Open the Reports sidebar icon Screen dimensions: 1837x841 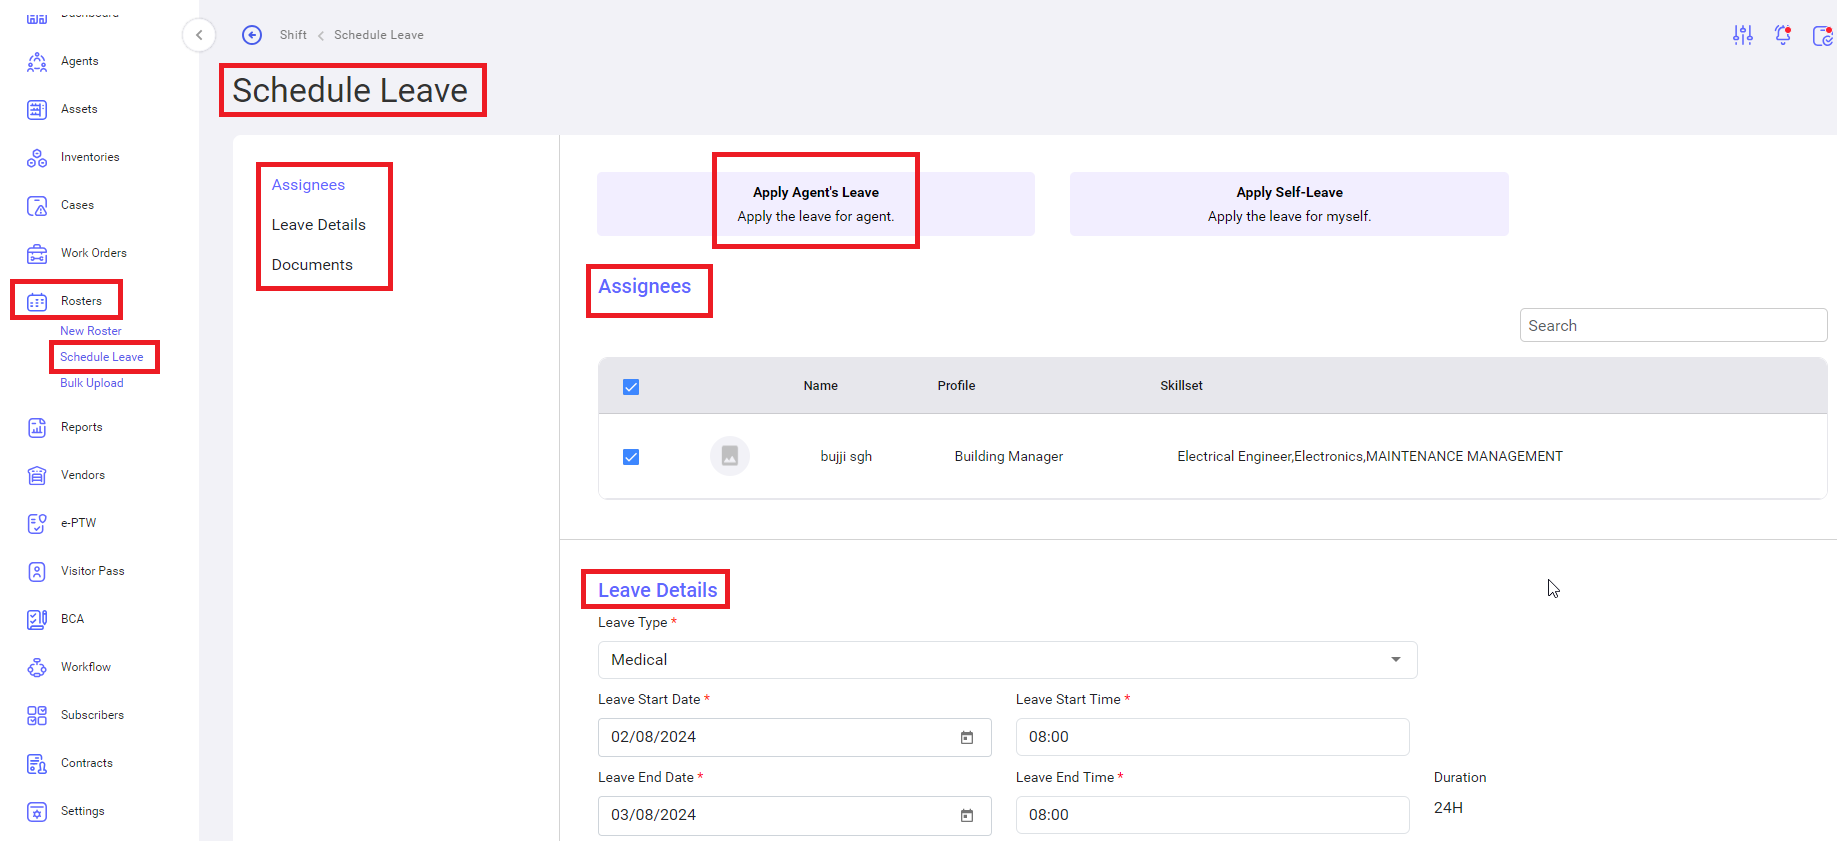click(x=37, y=428)
